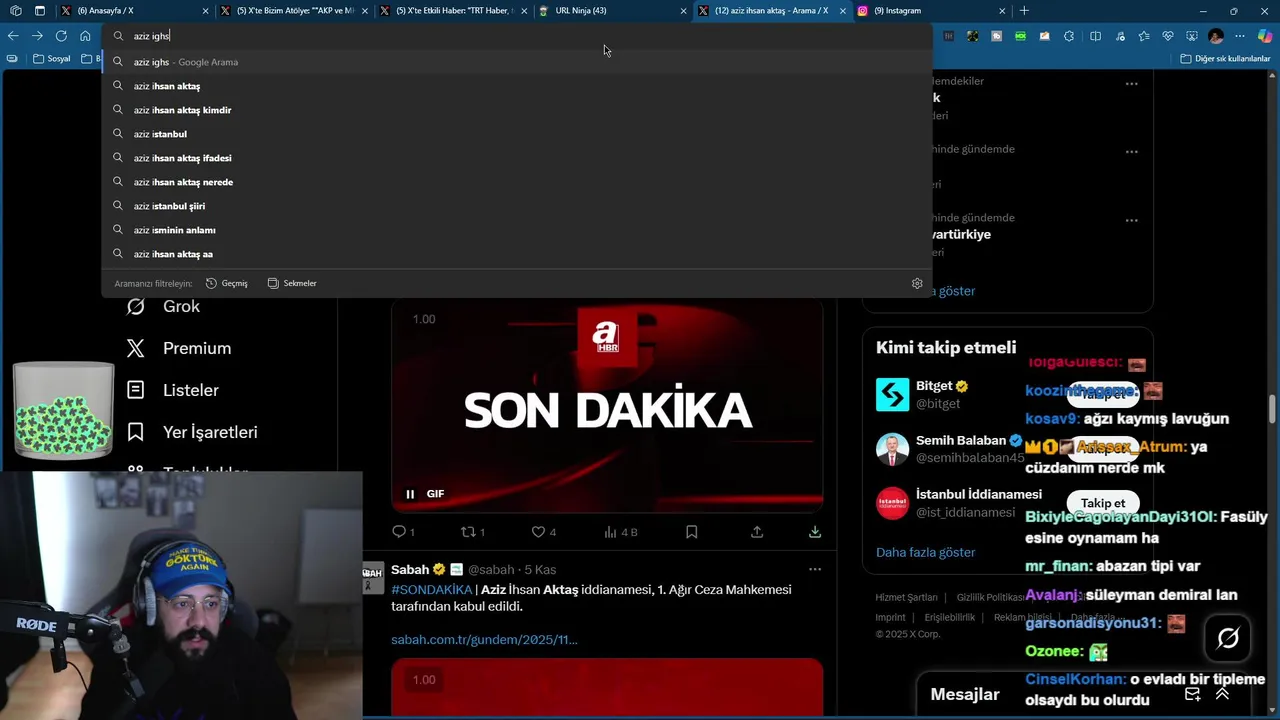Reload the page with the refresh icon
Viewport: 1280px width, 720px height.
click(x=61, y=36)
